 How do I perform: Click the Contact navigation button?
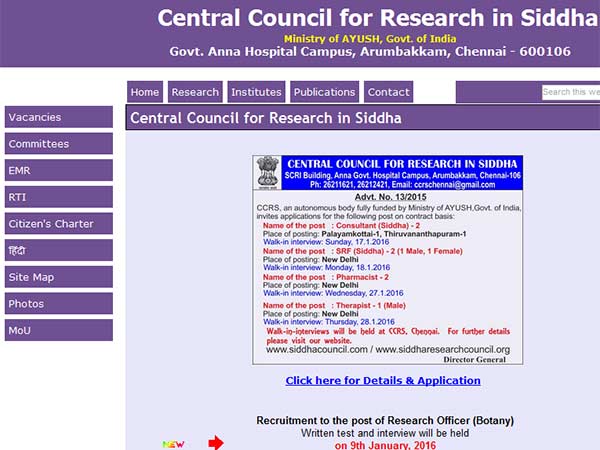[388, 92]
